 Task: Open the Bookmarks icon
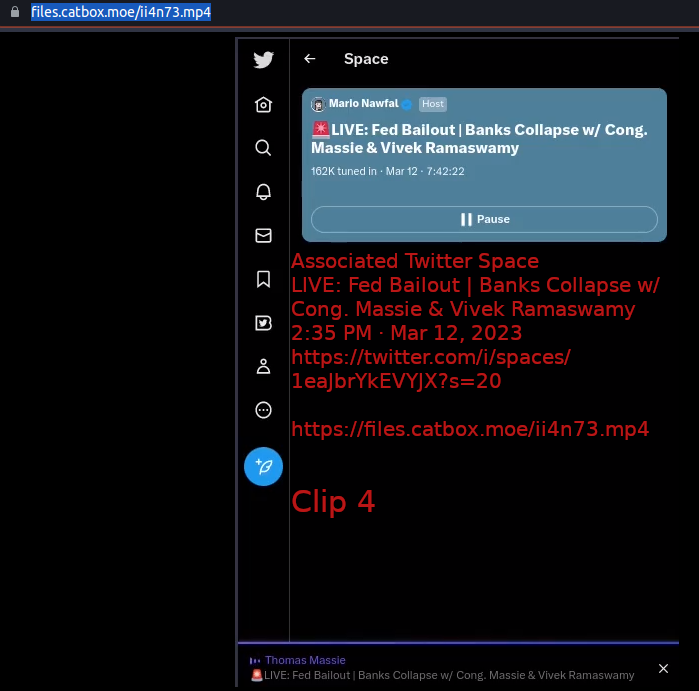point(263,279)
